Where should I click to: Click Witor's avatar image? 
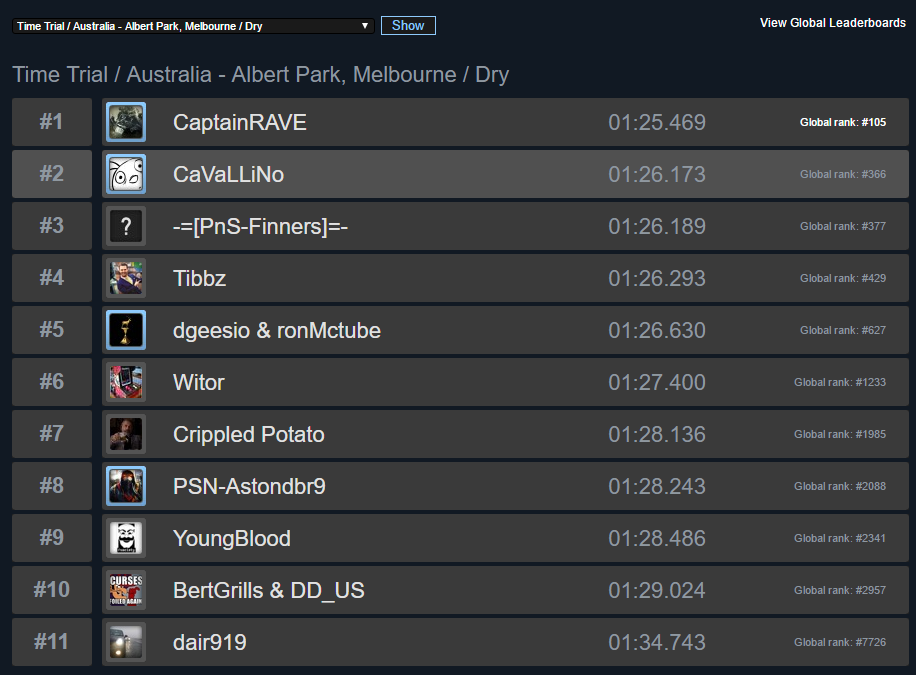pos(126,382)
